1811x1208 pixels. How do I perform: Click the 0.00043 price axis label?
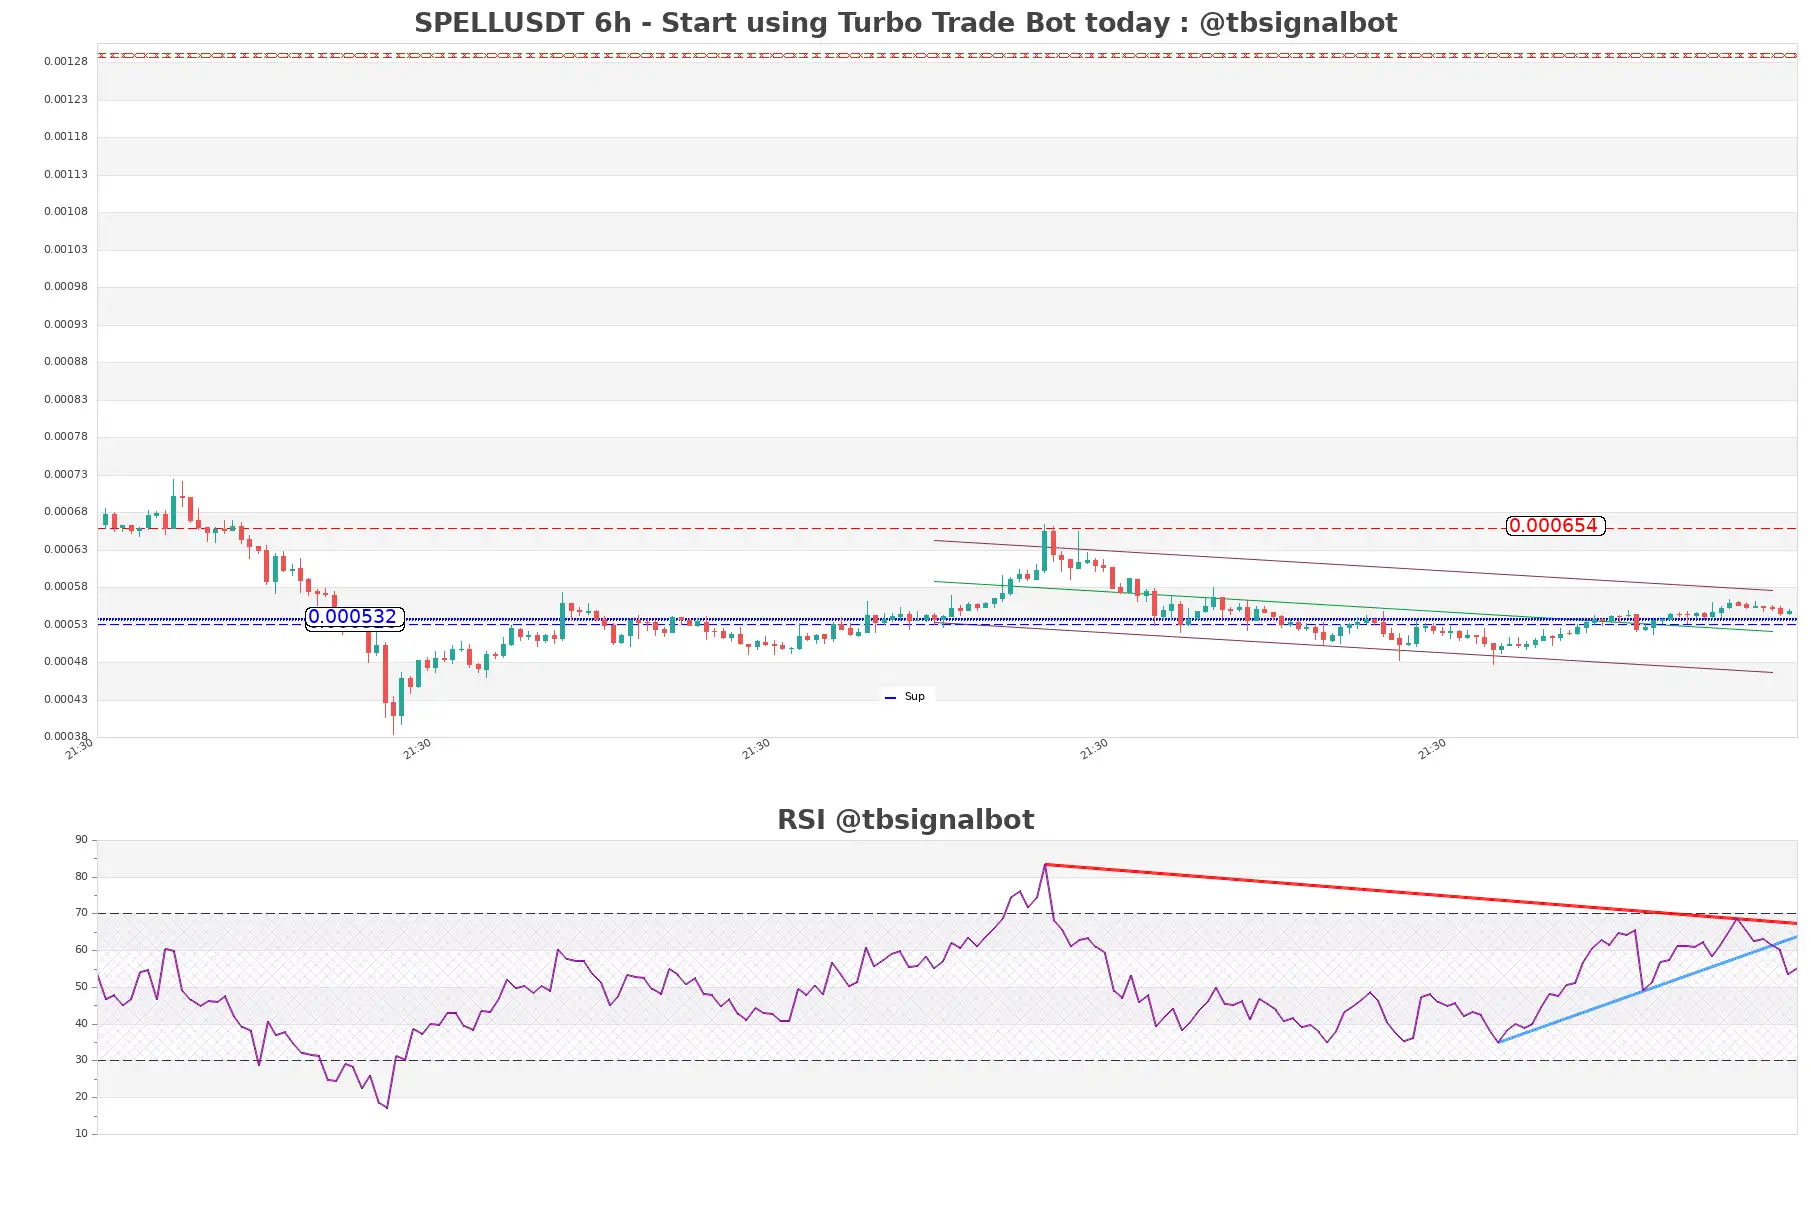point(66,699)
